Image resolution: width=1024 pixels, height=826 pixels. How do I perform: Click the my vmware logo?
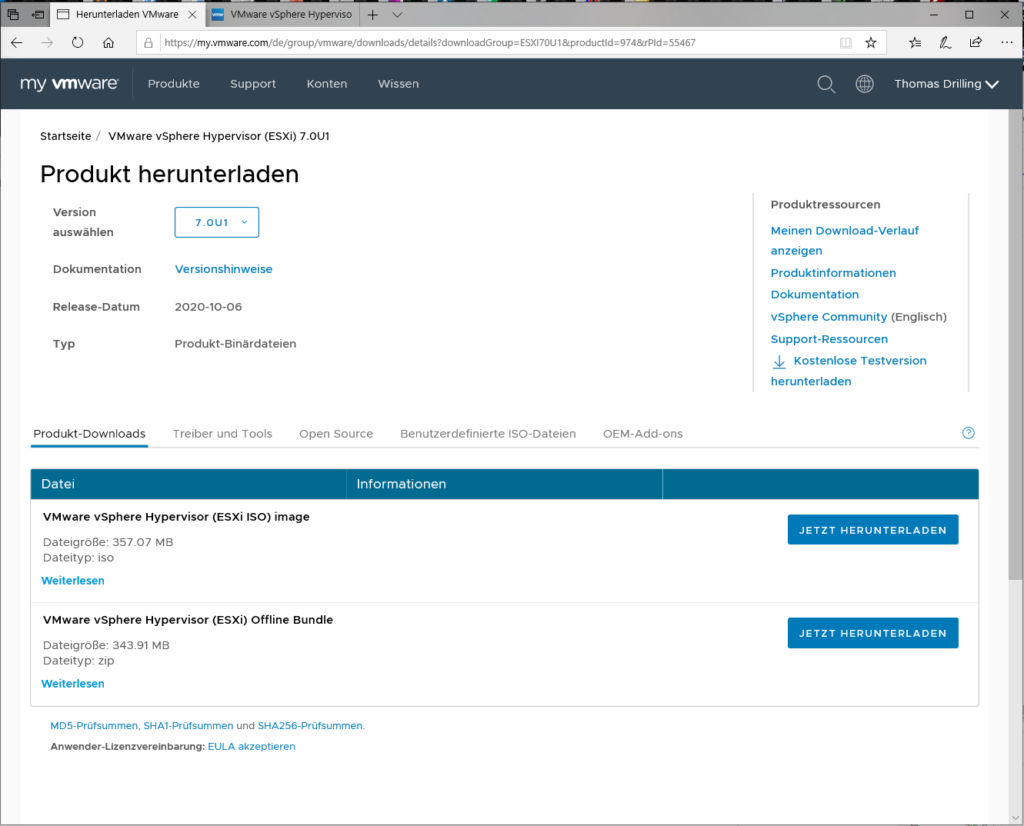pyautogui.click(x=69, y=84)
